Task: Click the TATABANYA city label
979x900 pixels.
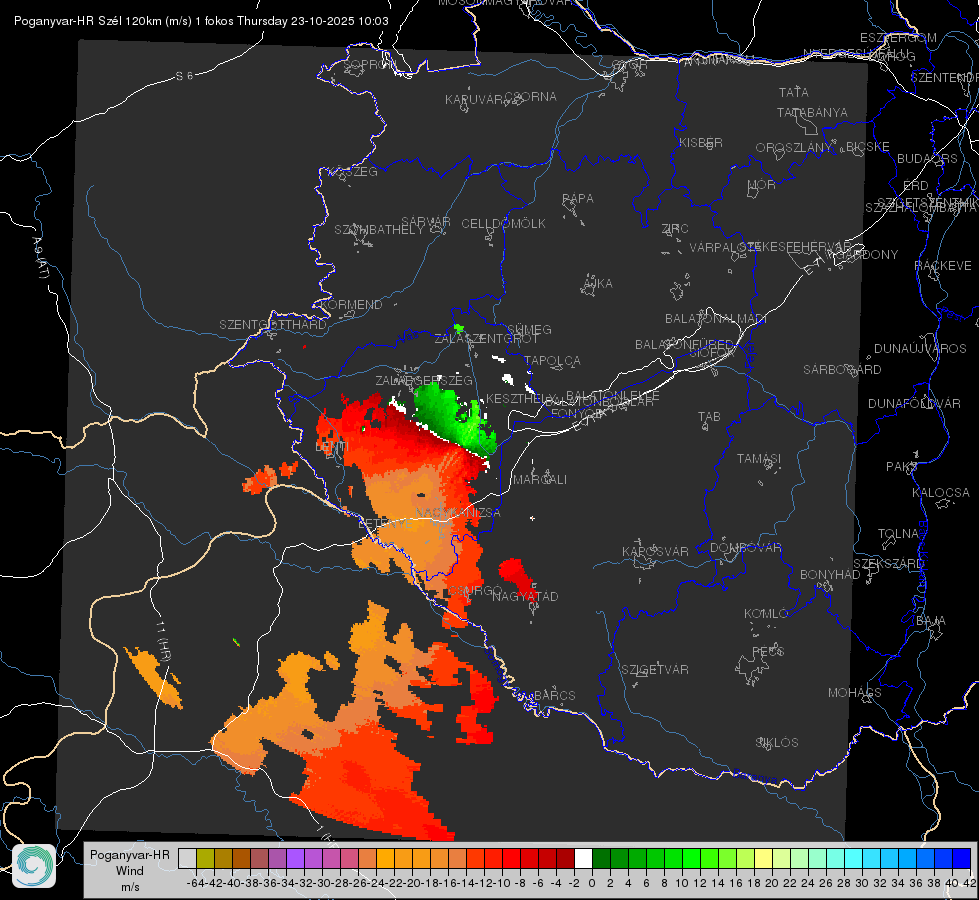Action: [x=812, y=112]
